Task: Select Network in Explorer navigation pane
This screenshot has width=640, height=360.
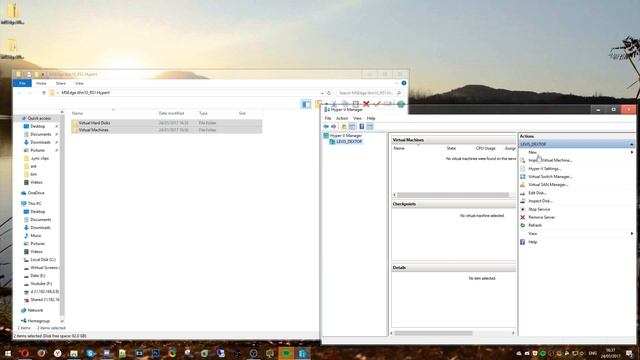Action: point(36,311)
